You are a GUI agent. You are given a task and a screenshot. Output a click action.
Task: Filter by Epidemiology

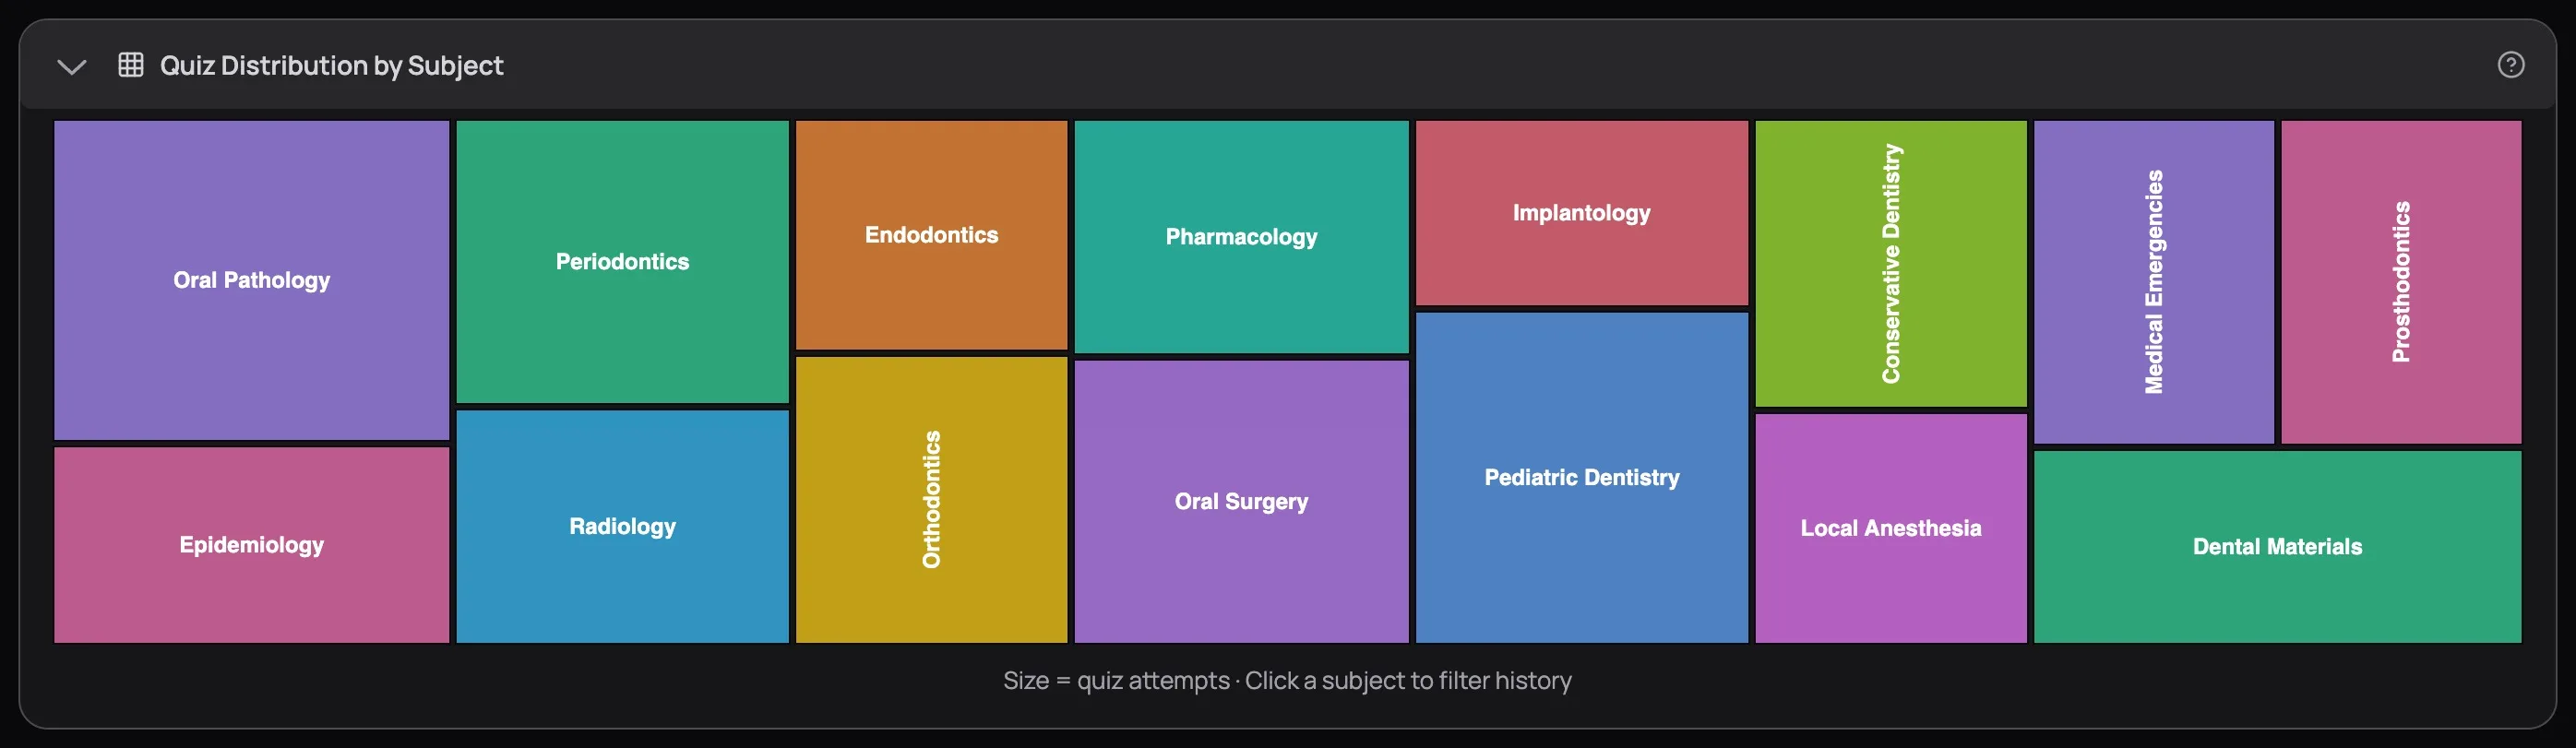[251, 545]
